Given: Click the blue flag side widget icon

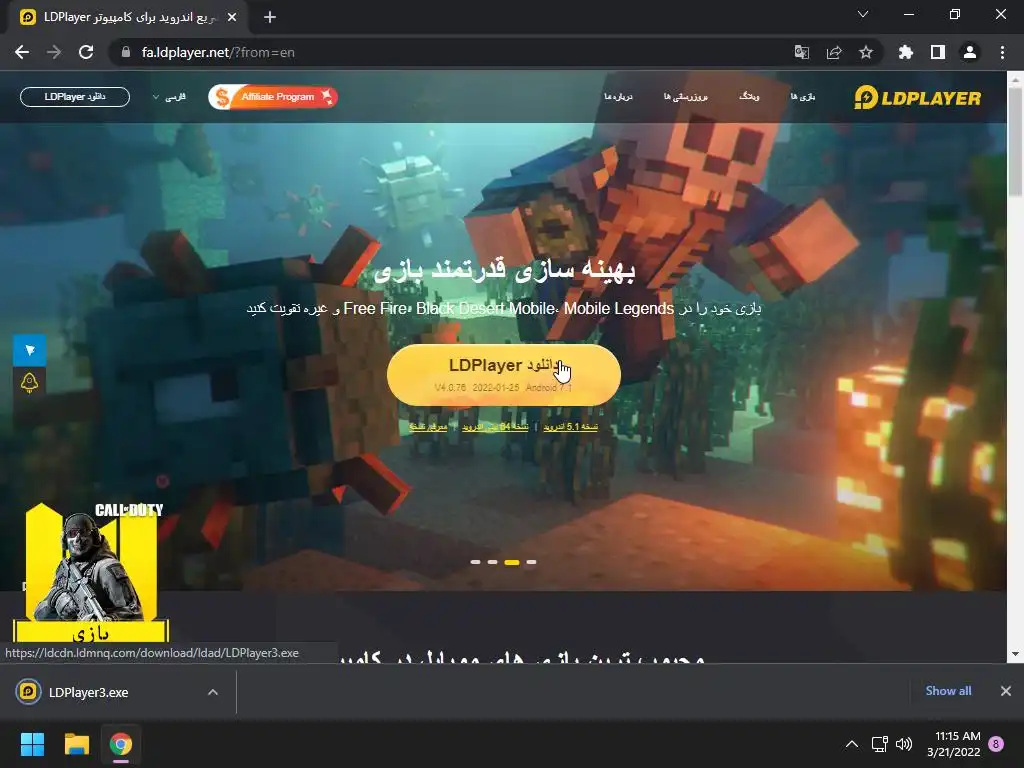Looking at the screenshot, I should tap(29, 351).
